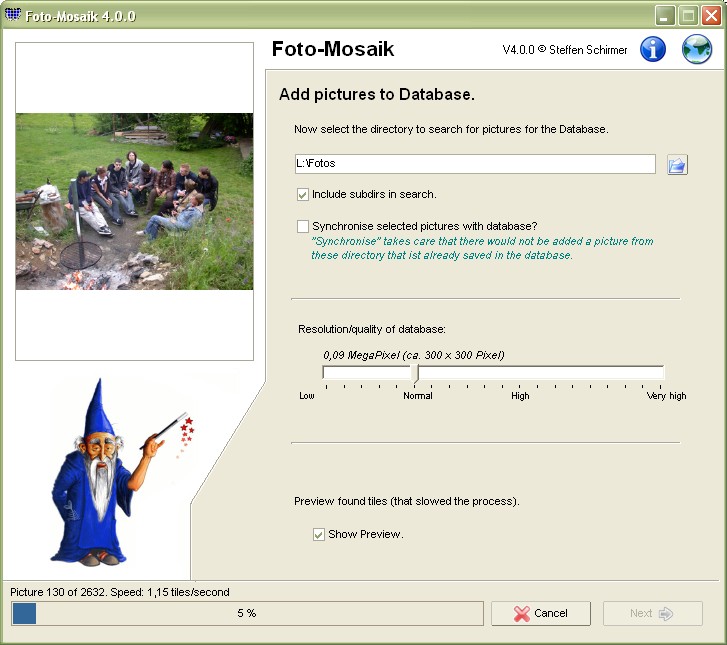Click the green Synchronise explanation text

point(482,248)
